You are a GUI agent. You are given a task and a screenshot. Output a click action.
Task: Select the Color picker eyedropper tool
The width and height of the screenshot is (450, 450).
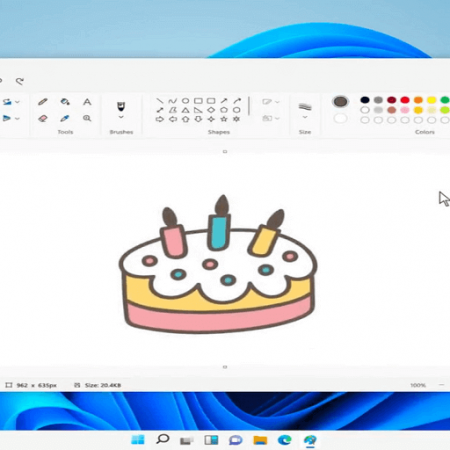[65, 118]
